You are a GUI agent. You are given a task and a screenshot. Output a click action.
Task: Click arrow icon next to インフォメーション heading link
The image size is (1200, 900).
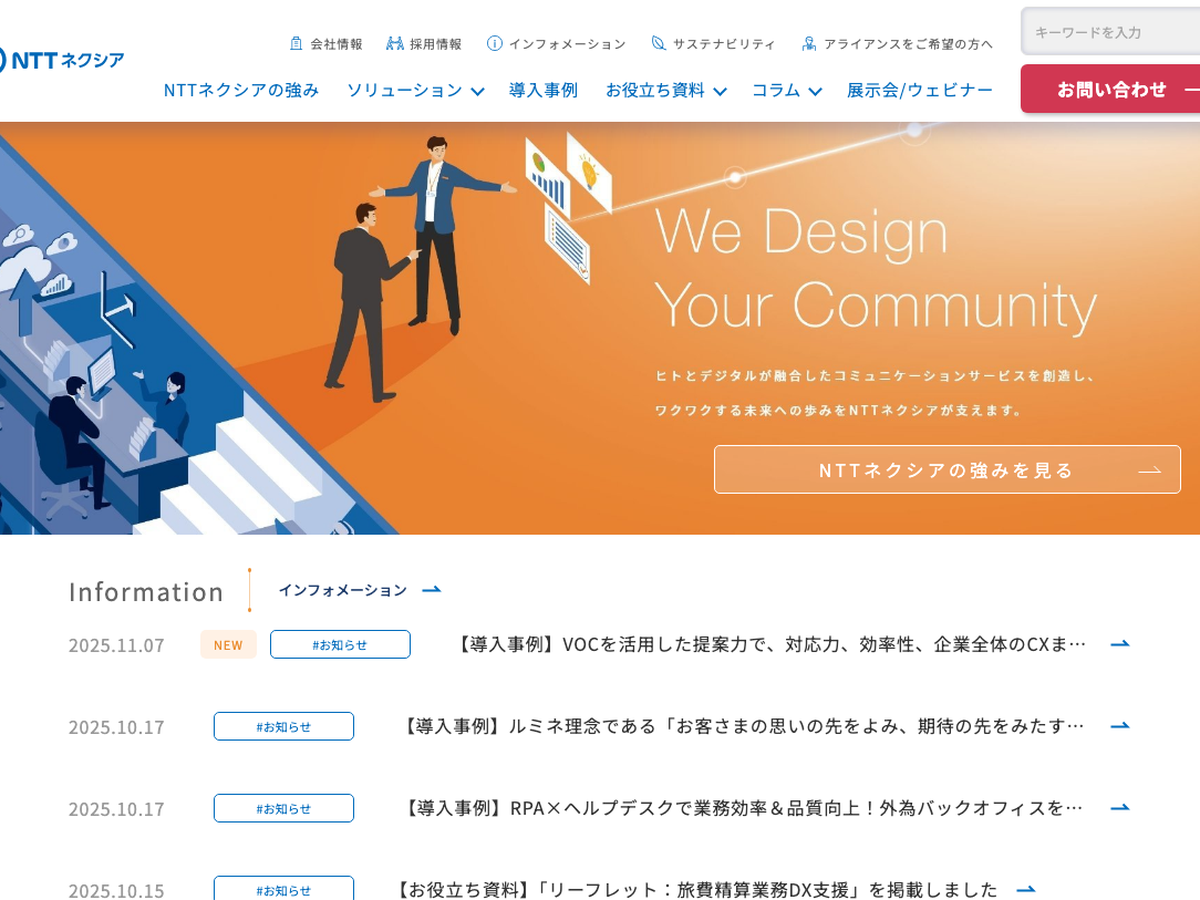tap(431, 590)
